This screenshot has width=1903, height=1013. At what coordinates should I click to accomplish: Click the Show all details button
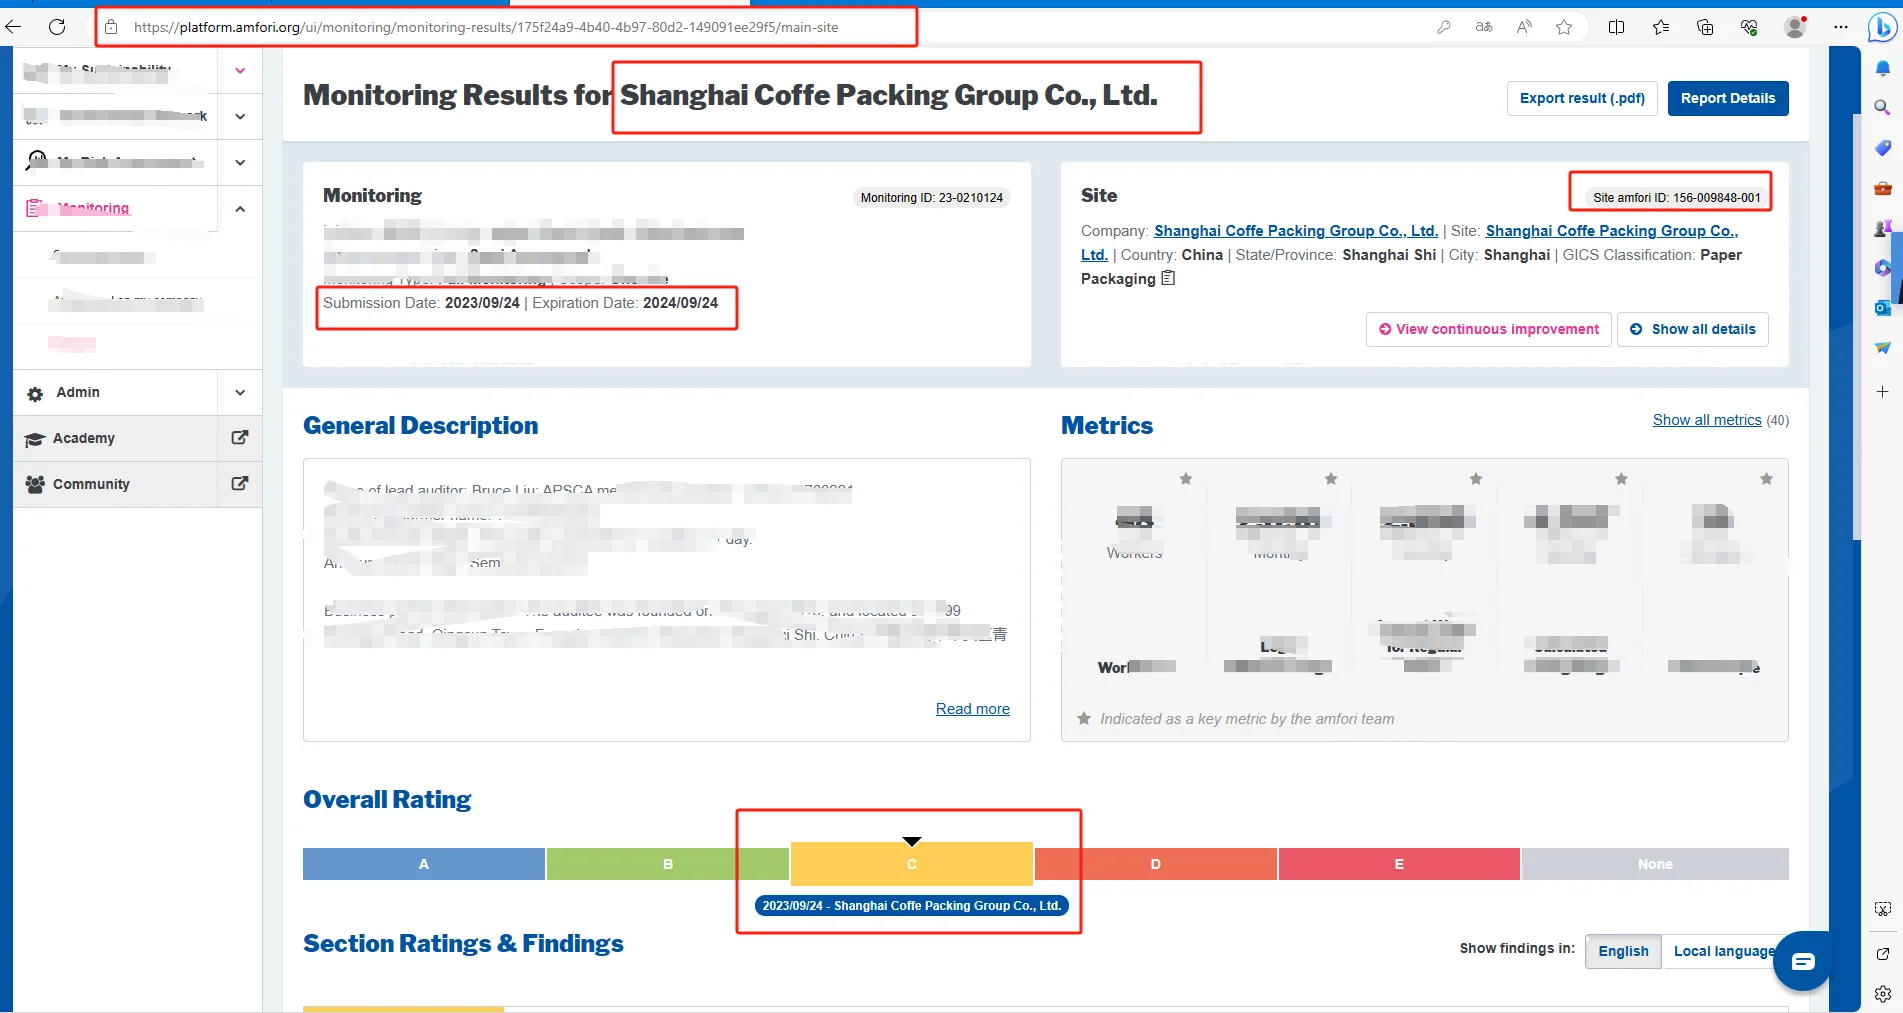tap(1692, 329)
